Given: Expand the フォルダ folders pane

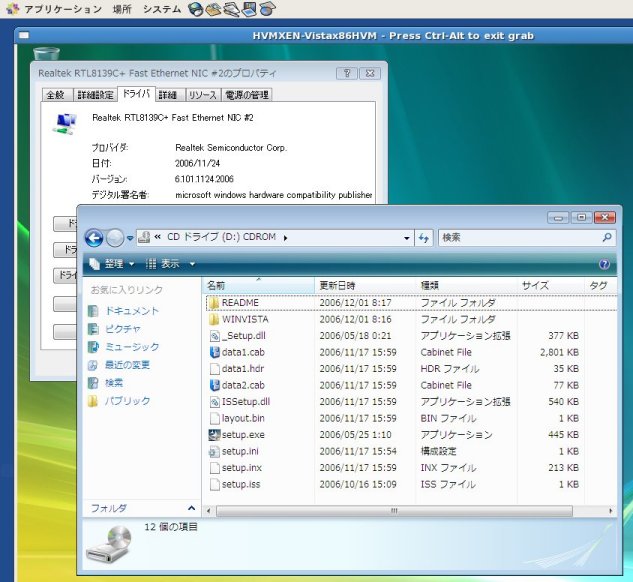Looking at the screenshot, I should [191, 508].
